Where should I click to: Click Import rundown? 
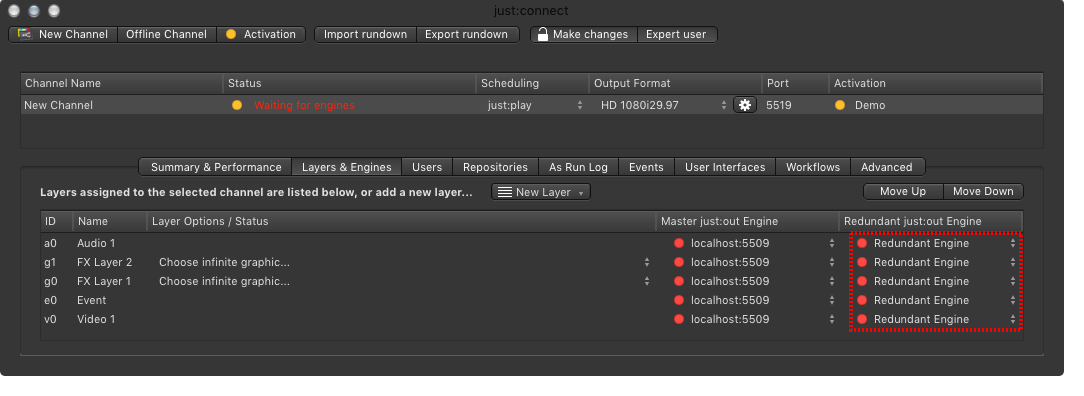pos(366,34)
